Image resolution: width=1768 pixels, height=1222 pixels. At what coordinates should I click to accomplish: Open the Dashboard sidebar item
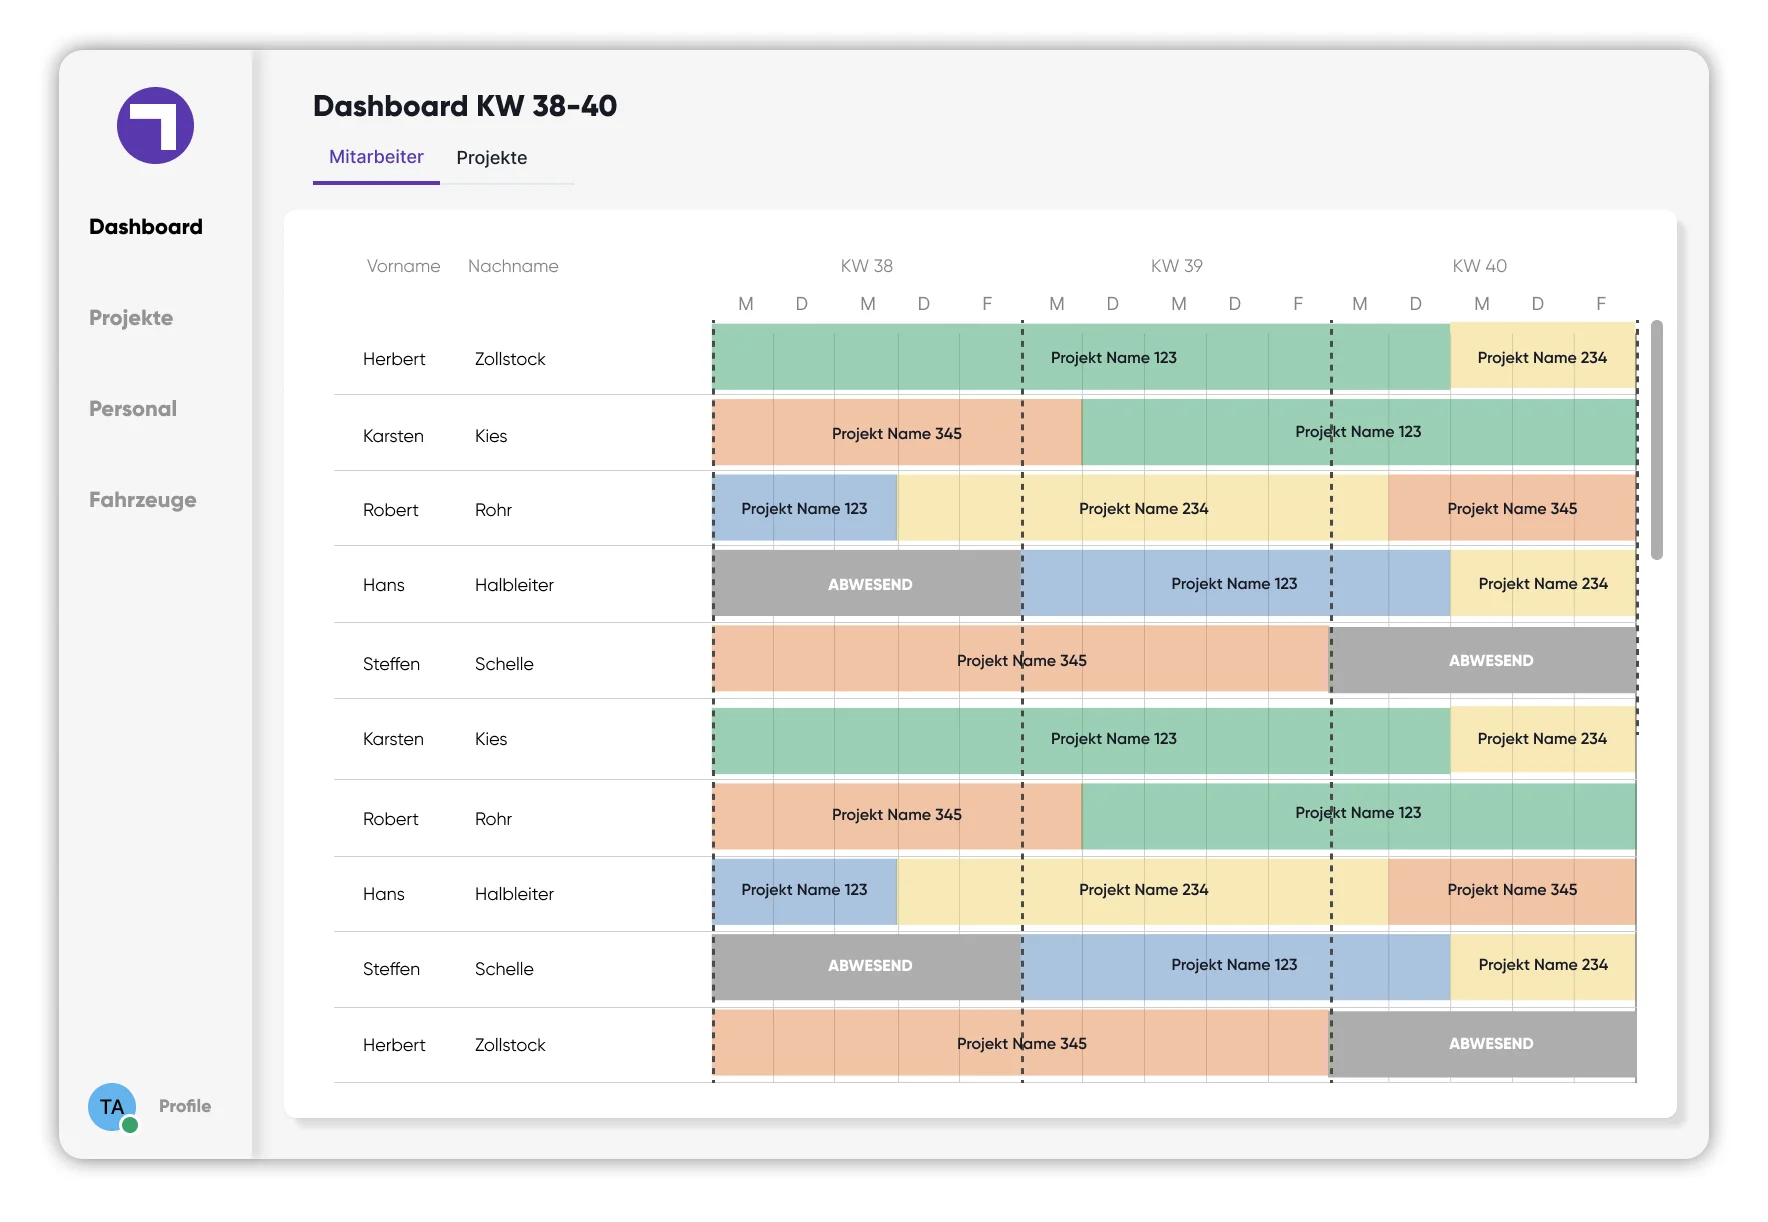pos(146,227)
